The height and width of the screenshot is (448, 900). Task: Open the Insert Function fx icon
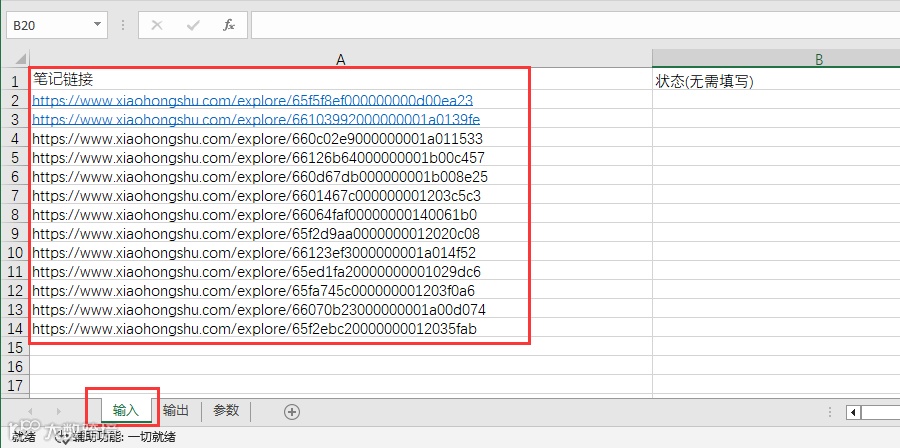(228, 25)
